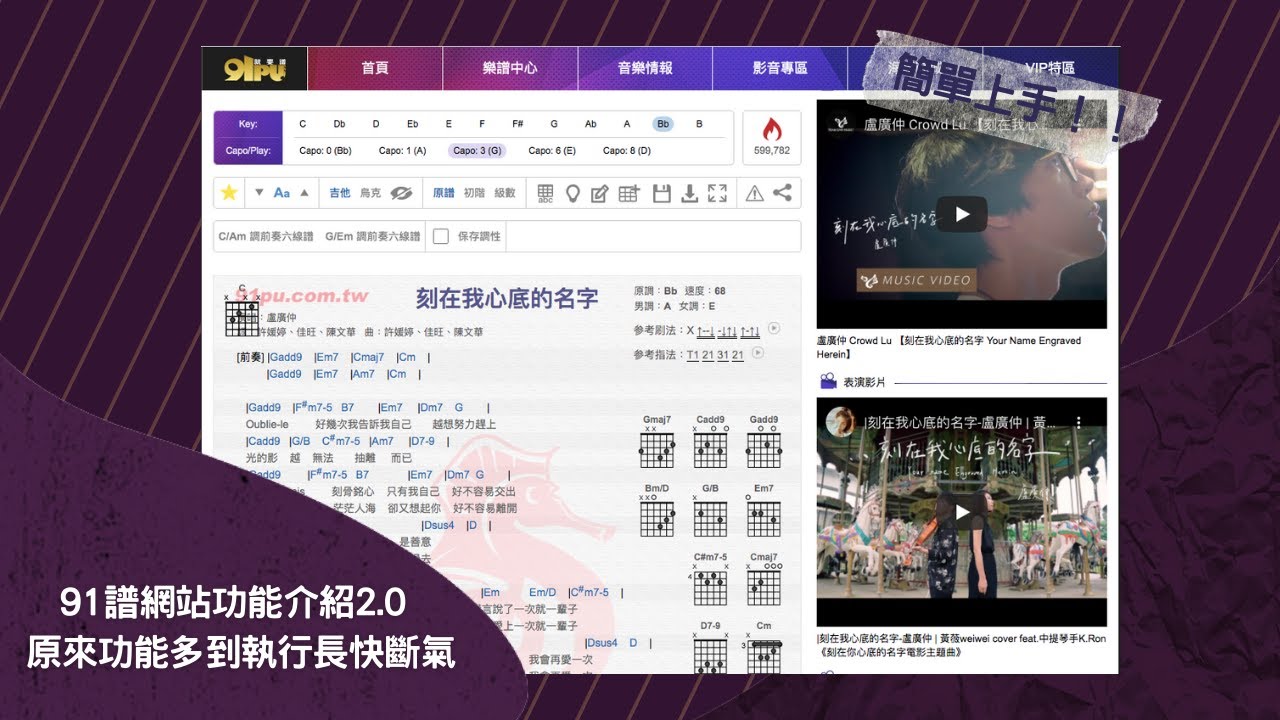
Task: Click the Gadd9 chord diagram
Action: (764, 442)
